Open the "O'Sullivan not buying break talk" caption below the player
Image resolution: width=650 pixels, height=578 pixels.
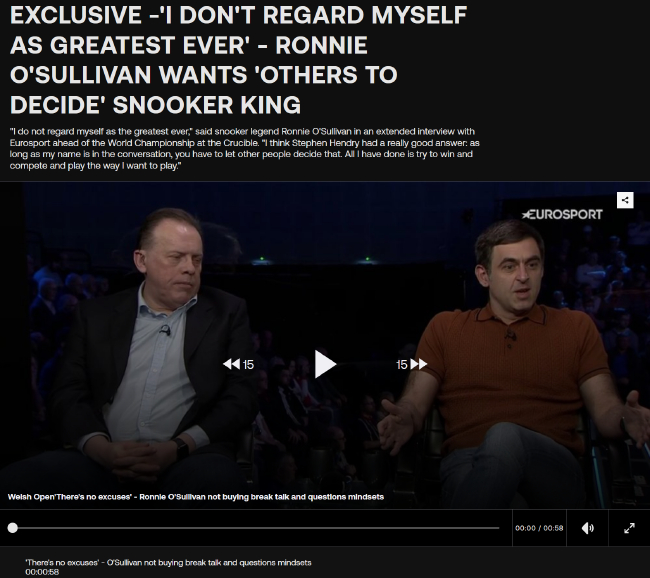pos(168,563)
